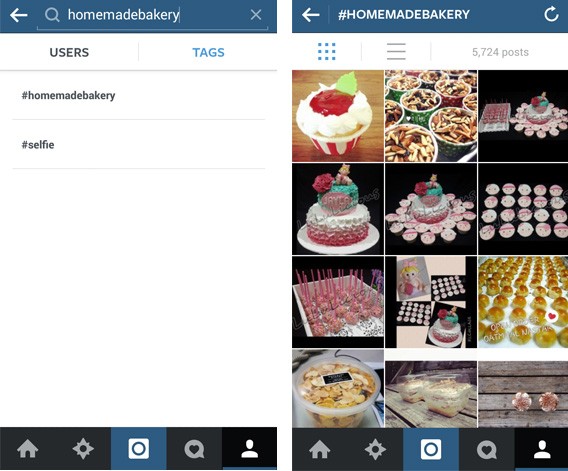The height and width of the screenshot is (471, 568).
Task: Switch to list view layout
Action: click(396, 51)
